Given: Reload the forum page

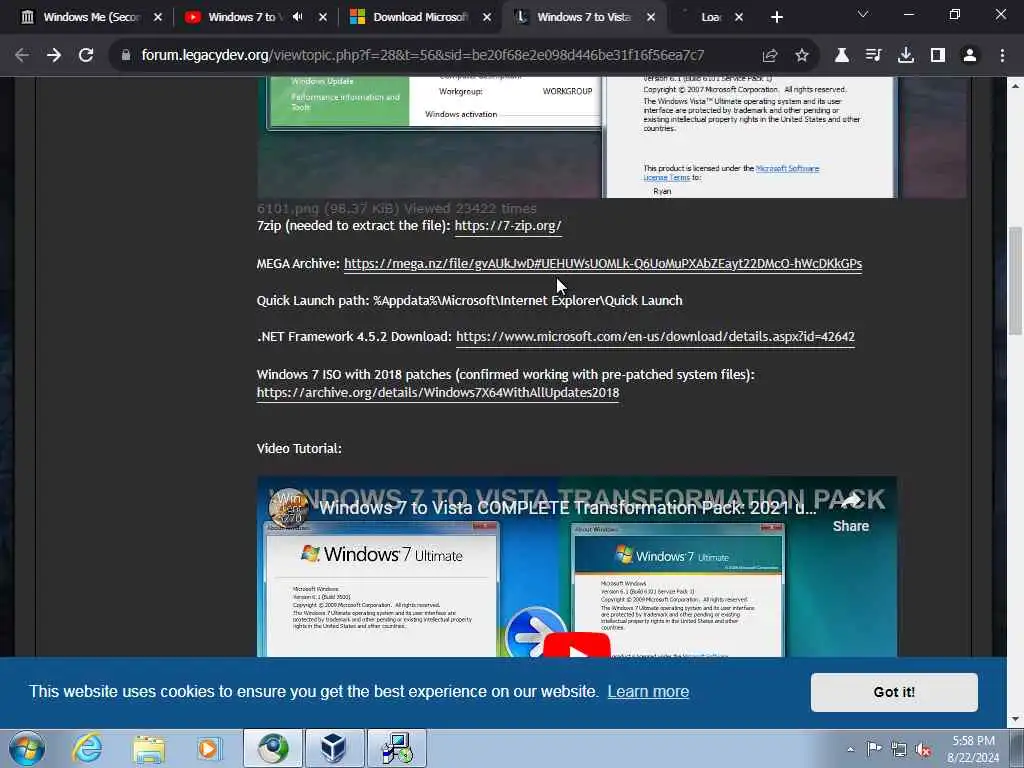Looking at the screenshot, I should pyautogui.click(x=86, y=56).
